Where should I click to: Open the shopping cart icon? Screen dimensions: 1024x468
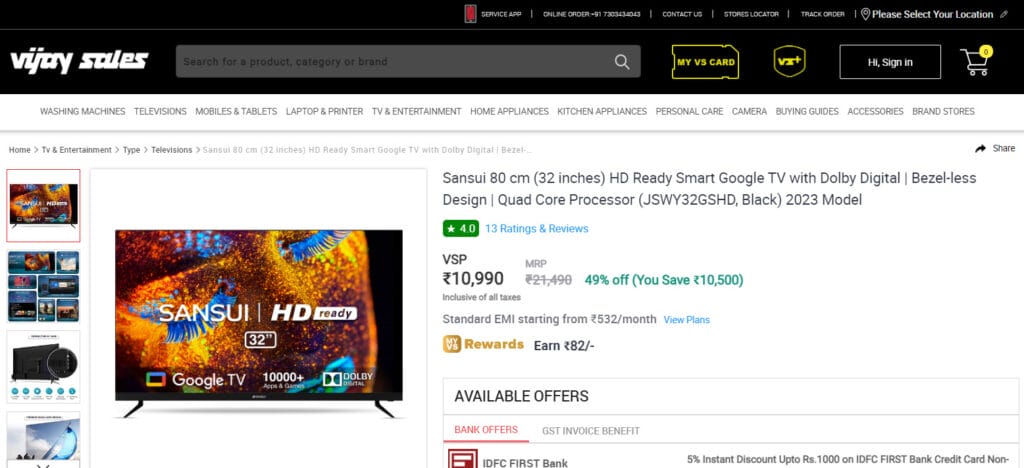975,61
